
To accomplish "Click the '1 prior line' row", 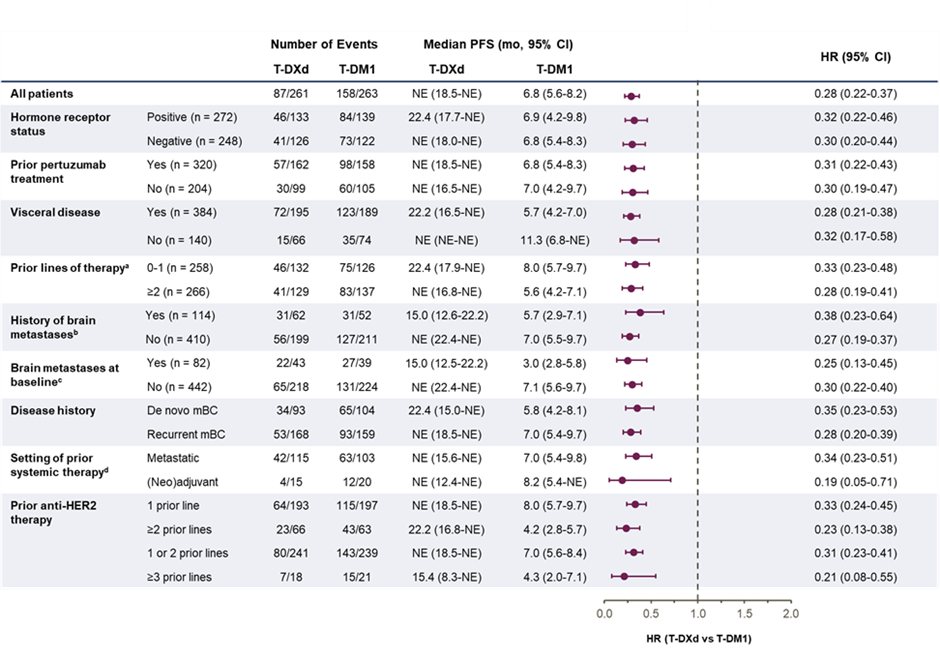I will [x=173, y=505].
